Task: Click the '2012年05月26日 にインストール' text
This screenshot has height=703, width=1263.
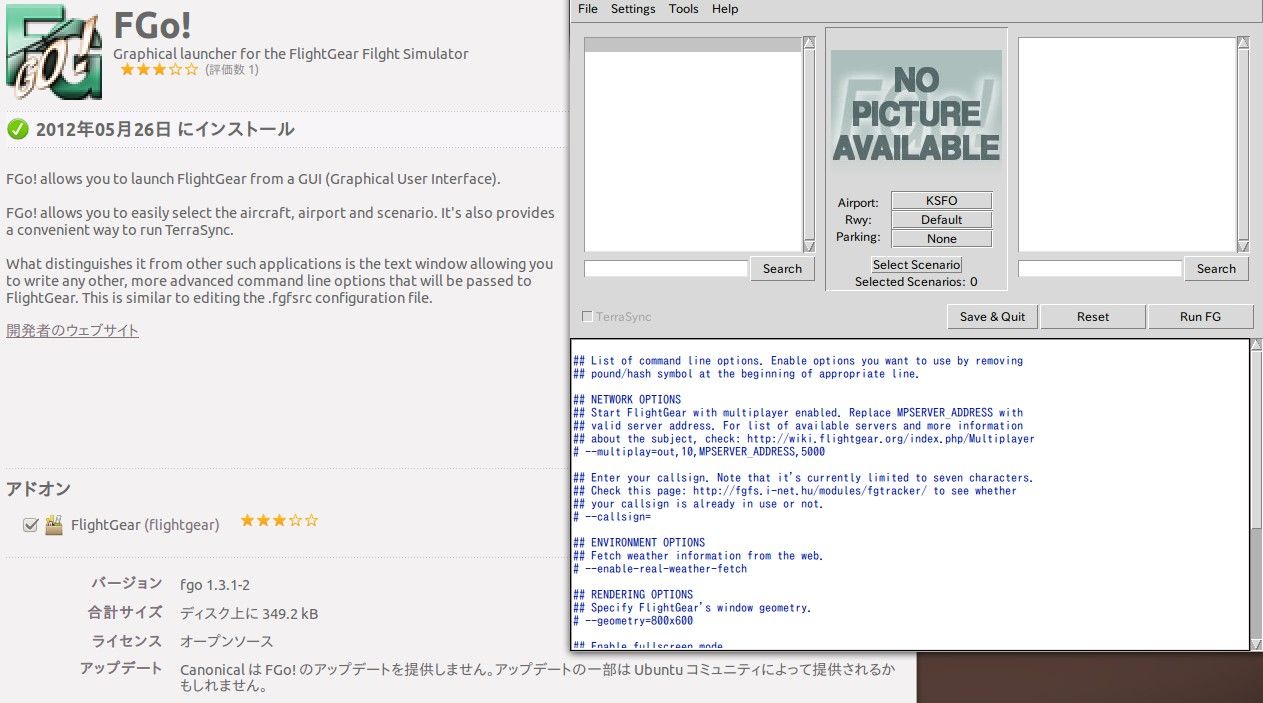Action: (x=165, y=129)
